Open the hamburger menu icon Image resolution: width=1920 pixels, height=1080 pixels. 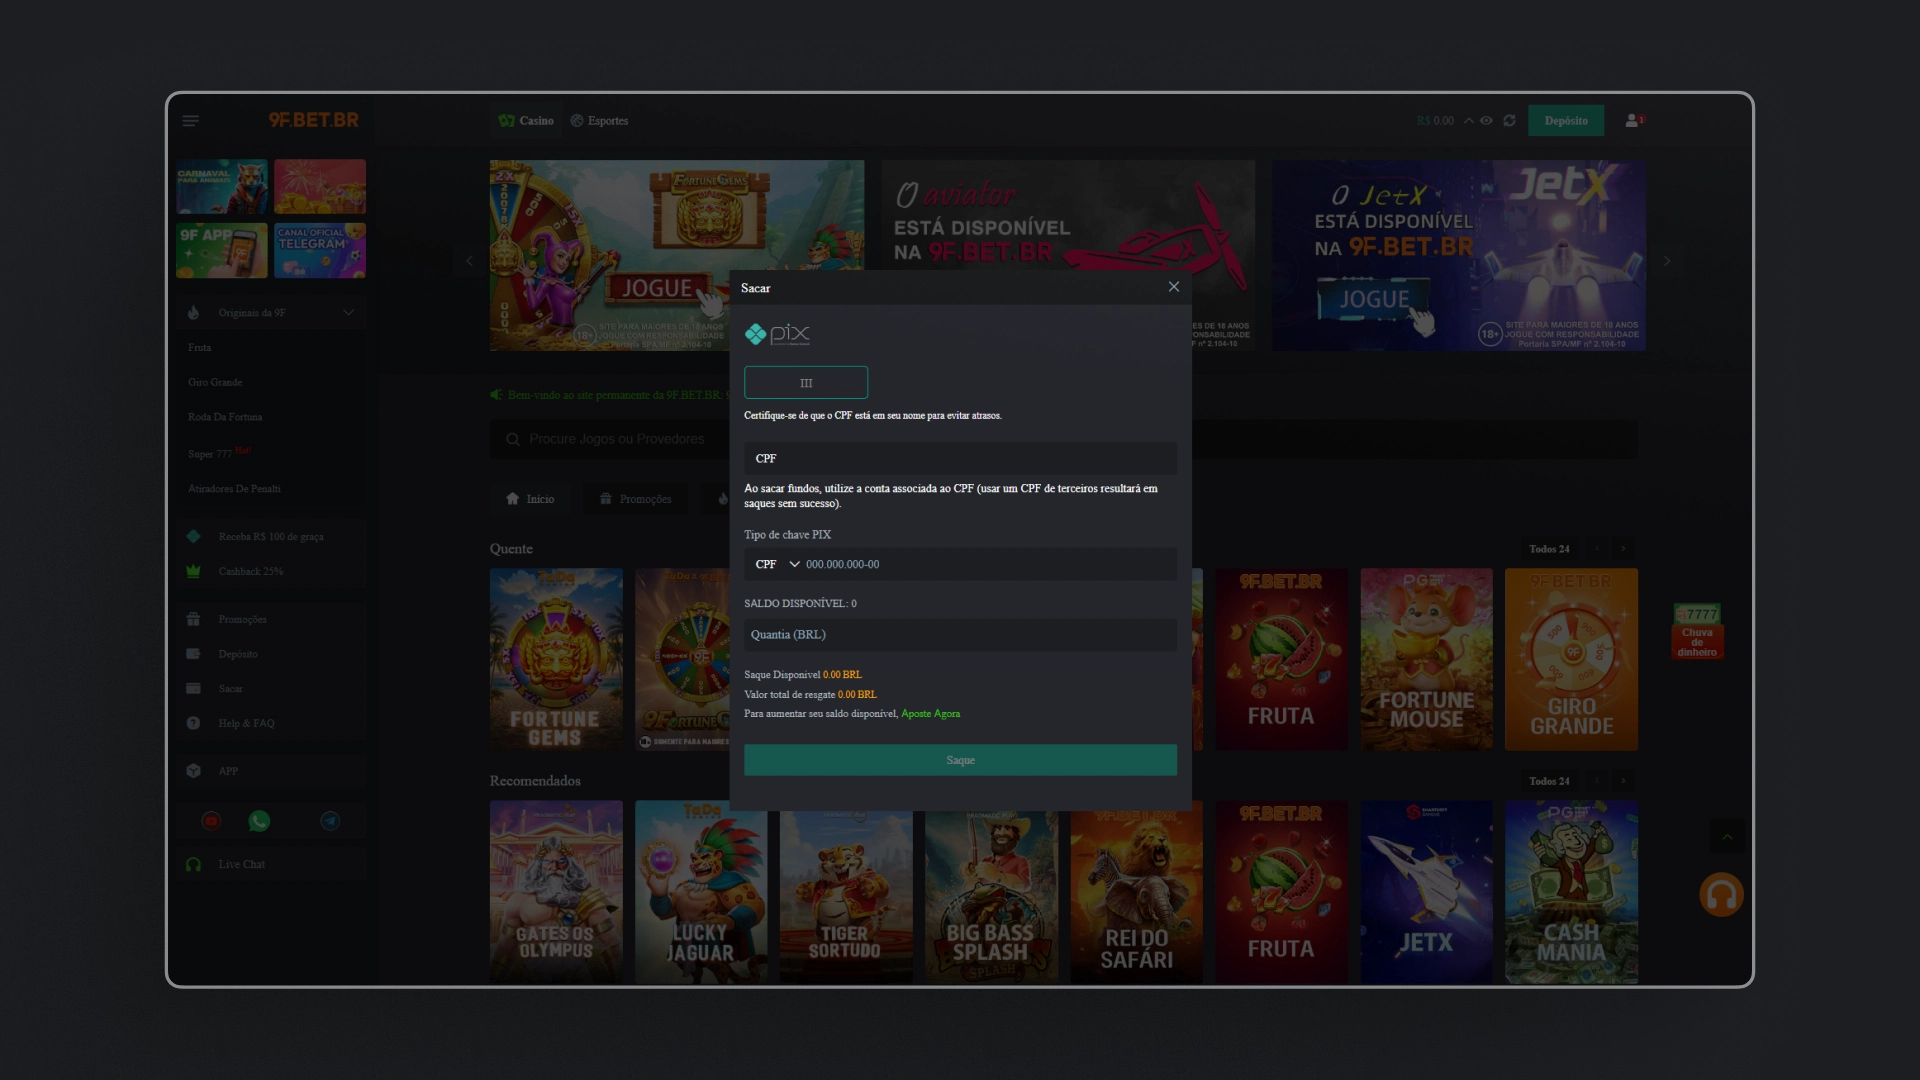[x=190, y=121]
